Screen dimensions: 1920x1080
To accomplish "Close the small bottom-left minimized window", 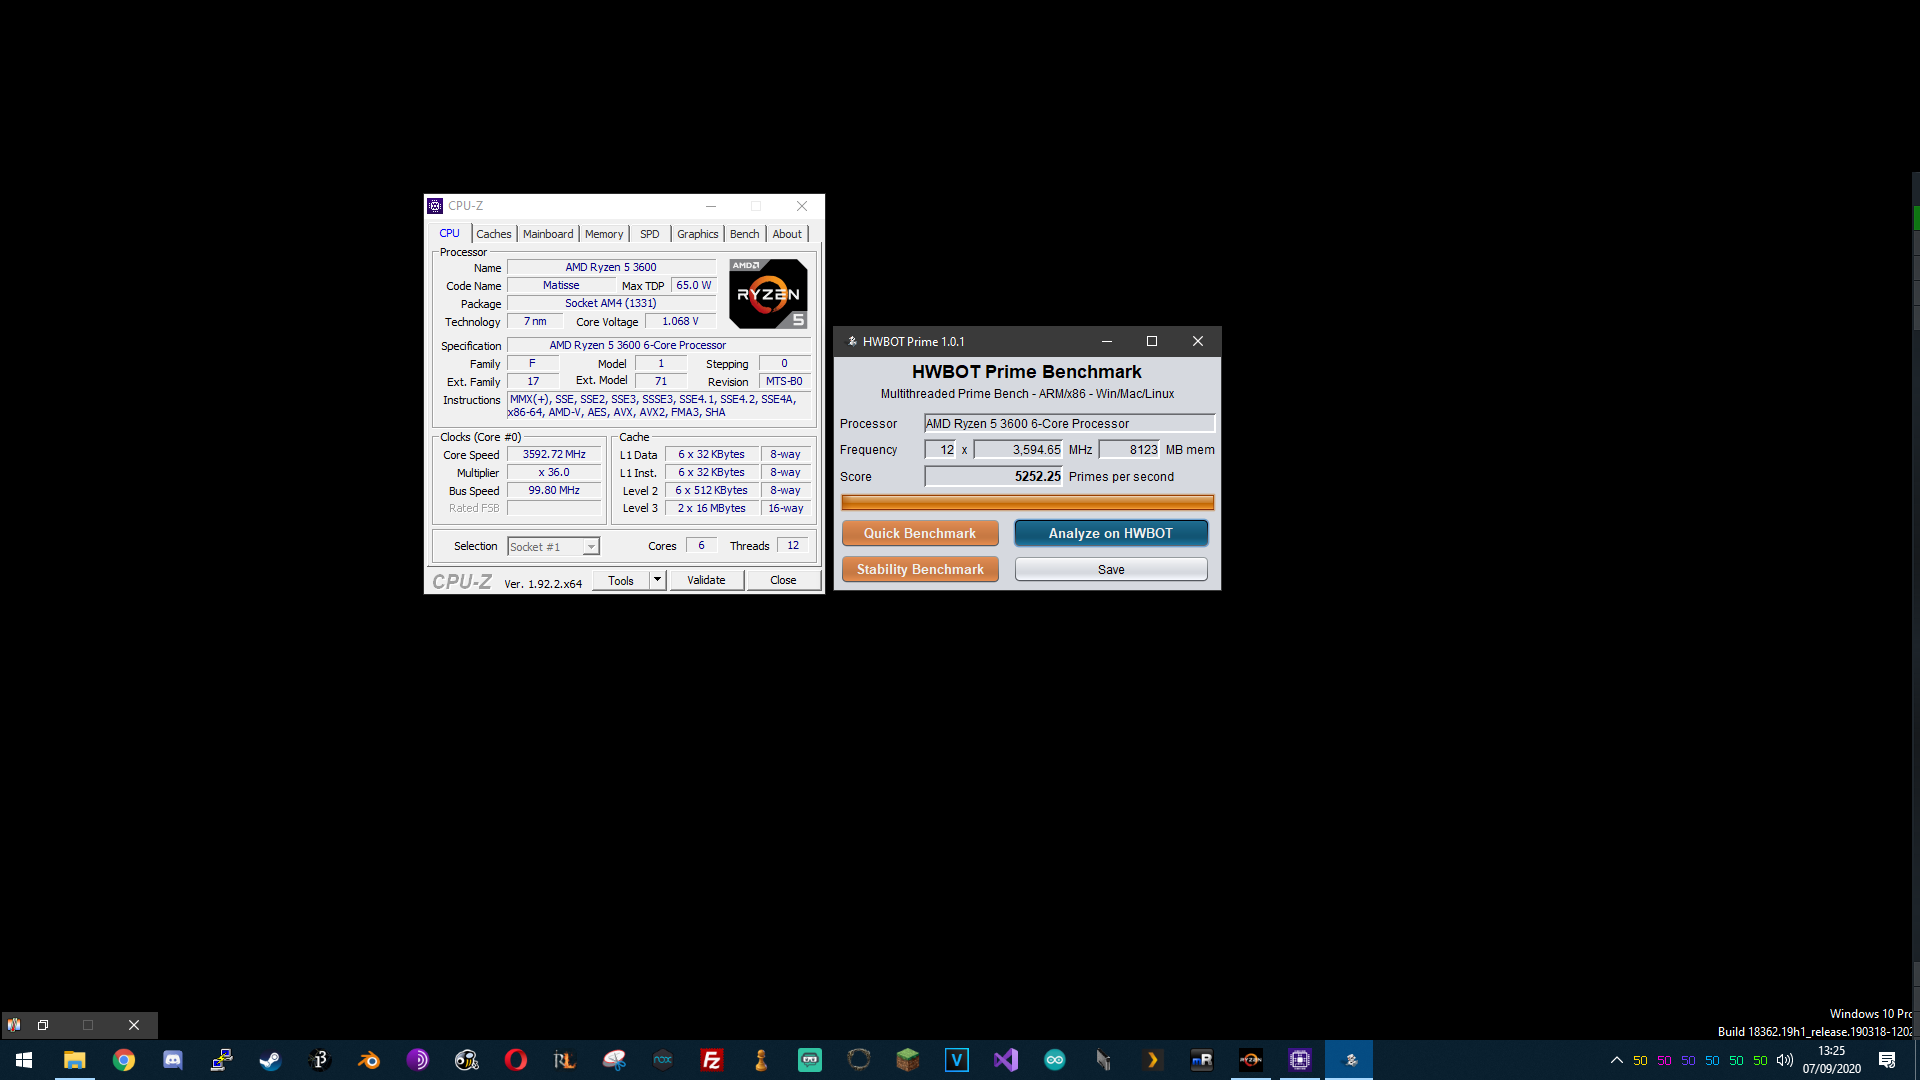I will pyautogui.click(x=133, y=1025).
